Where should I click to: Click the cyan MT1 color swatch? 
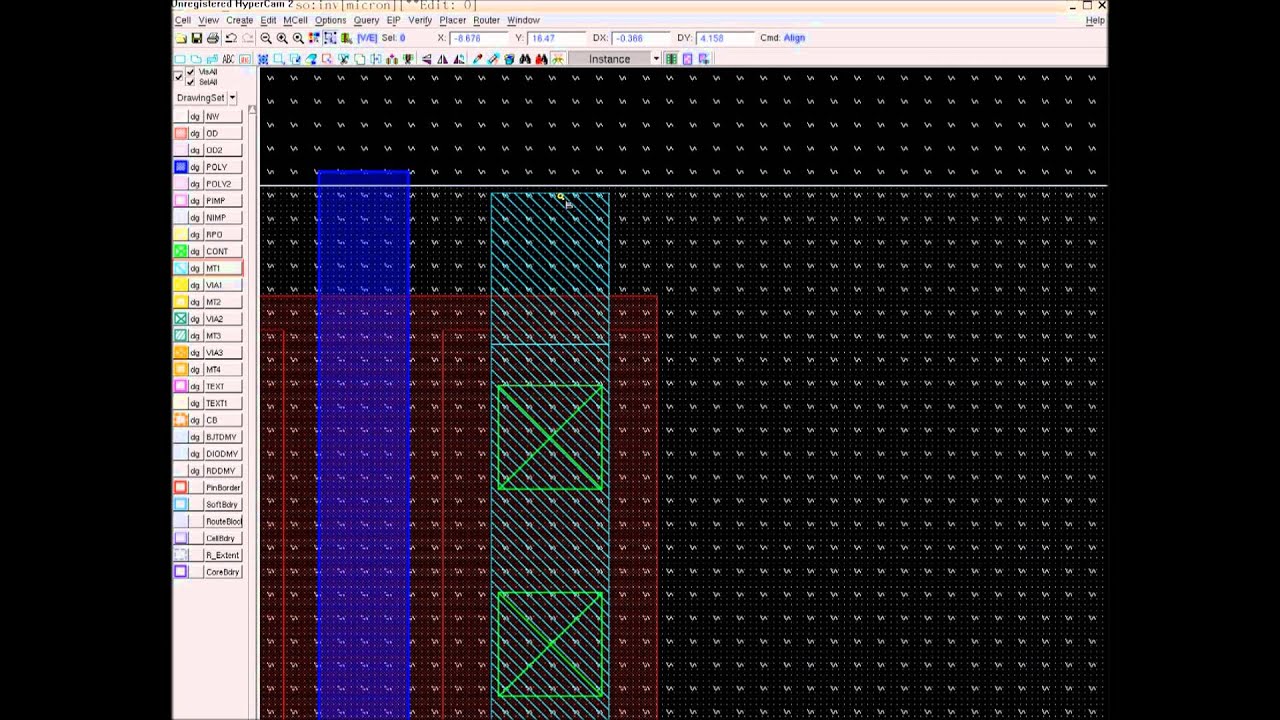coord(181,268)
